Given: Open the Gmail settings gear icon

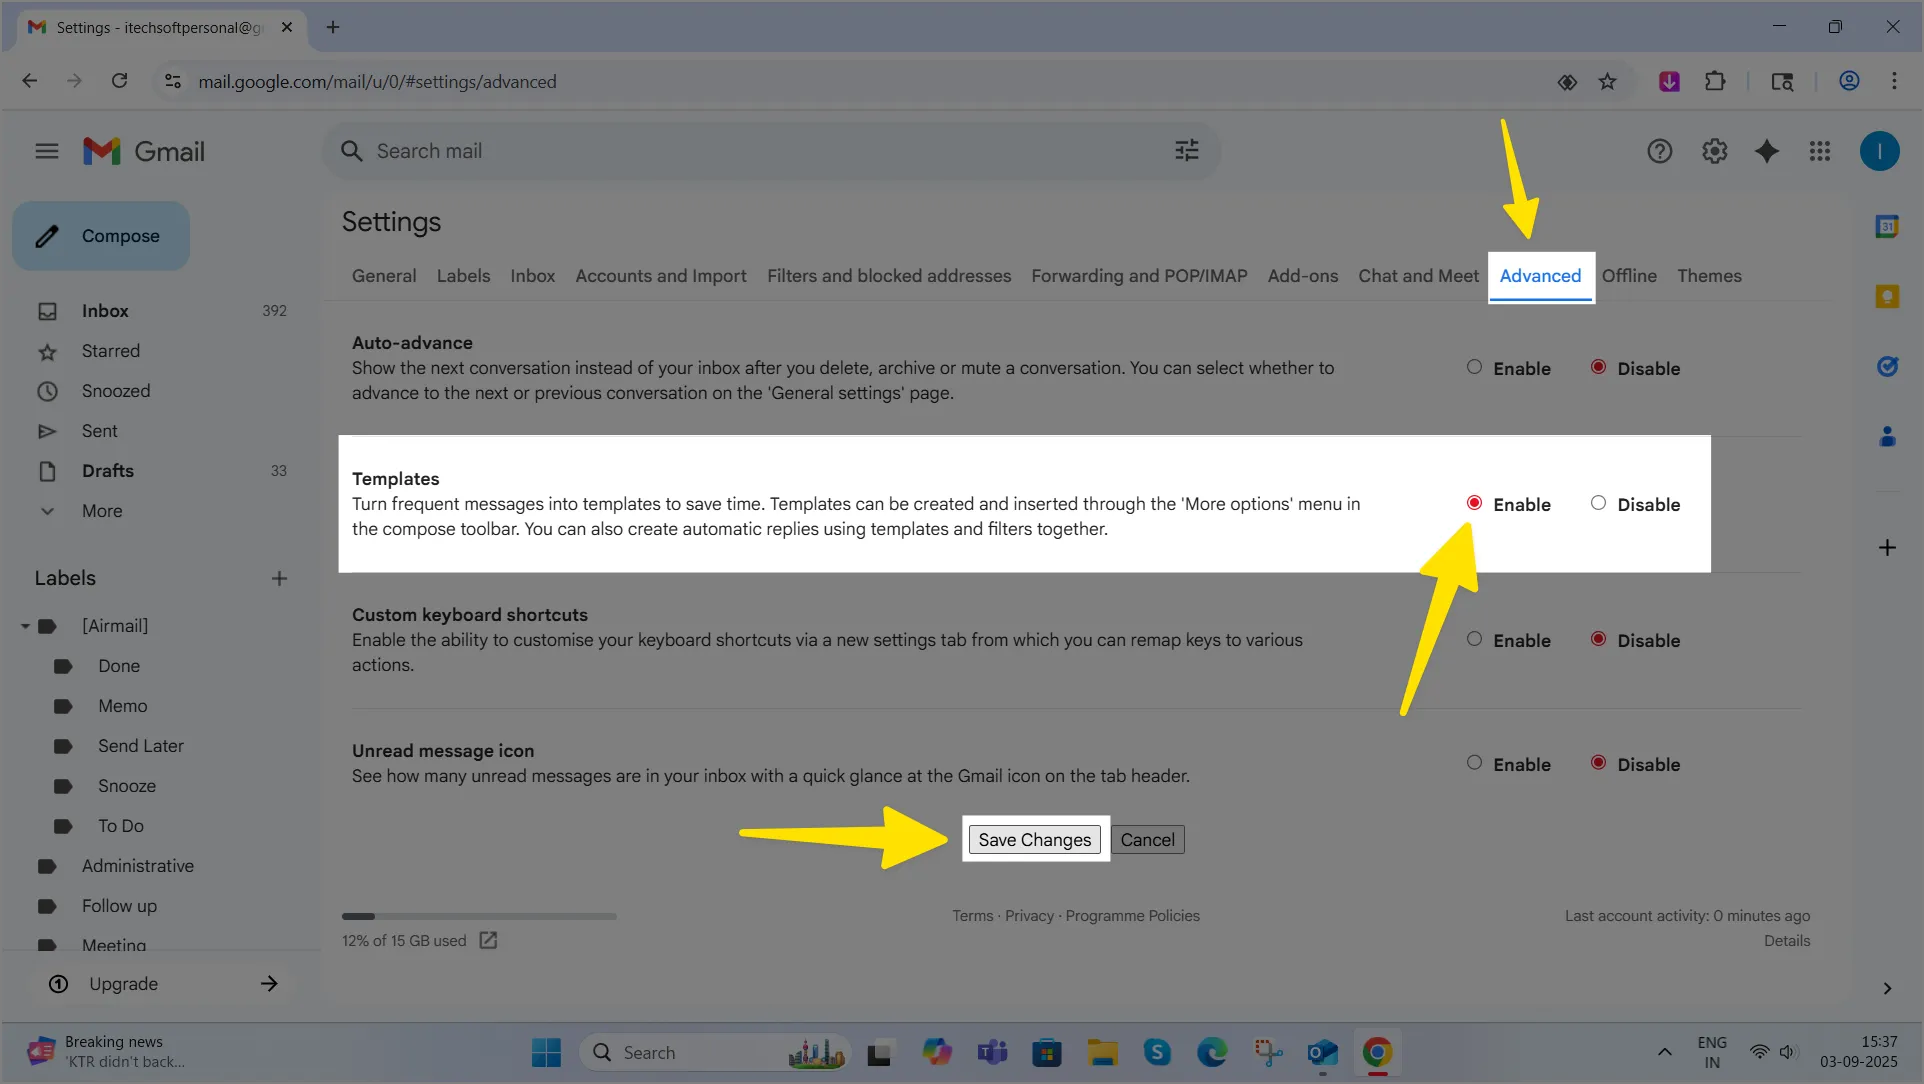Looking at the screenshot, I should [1714, 151].
